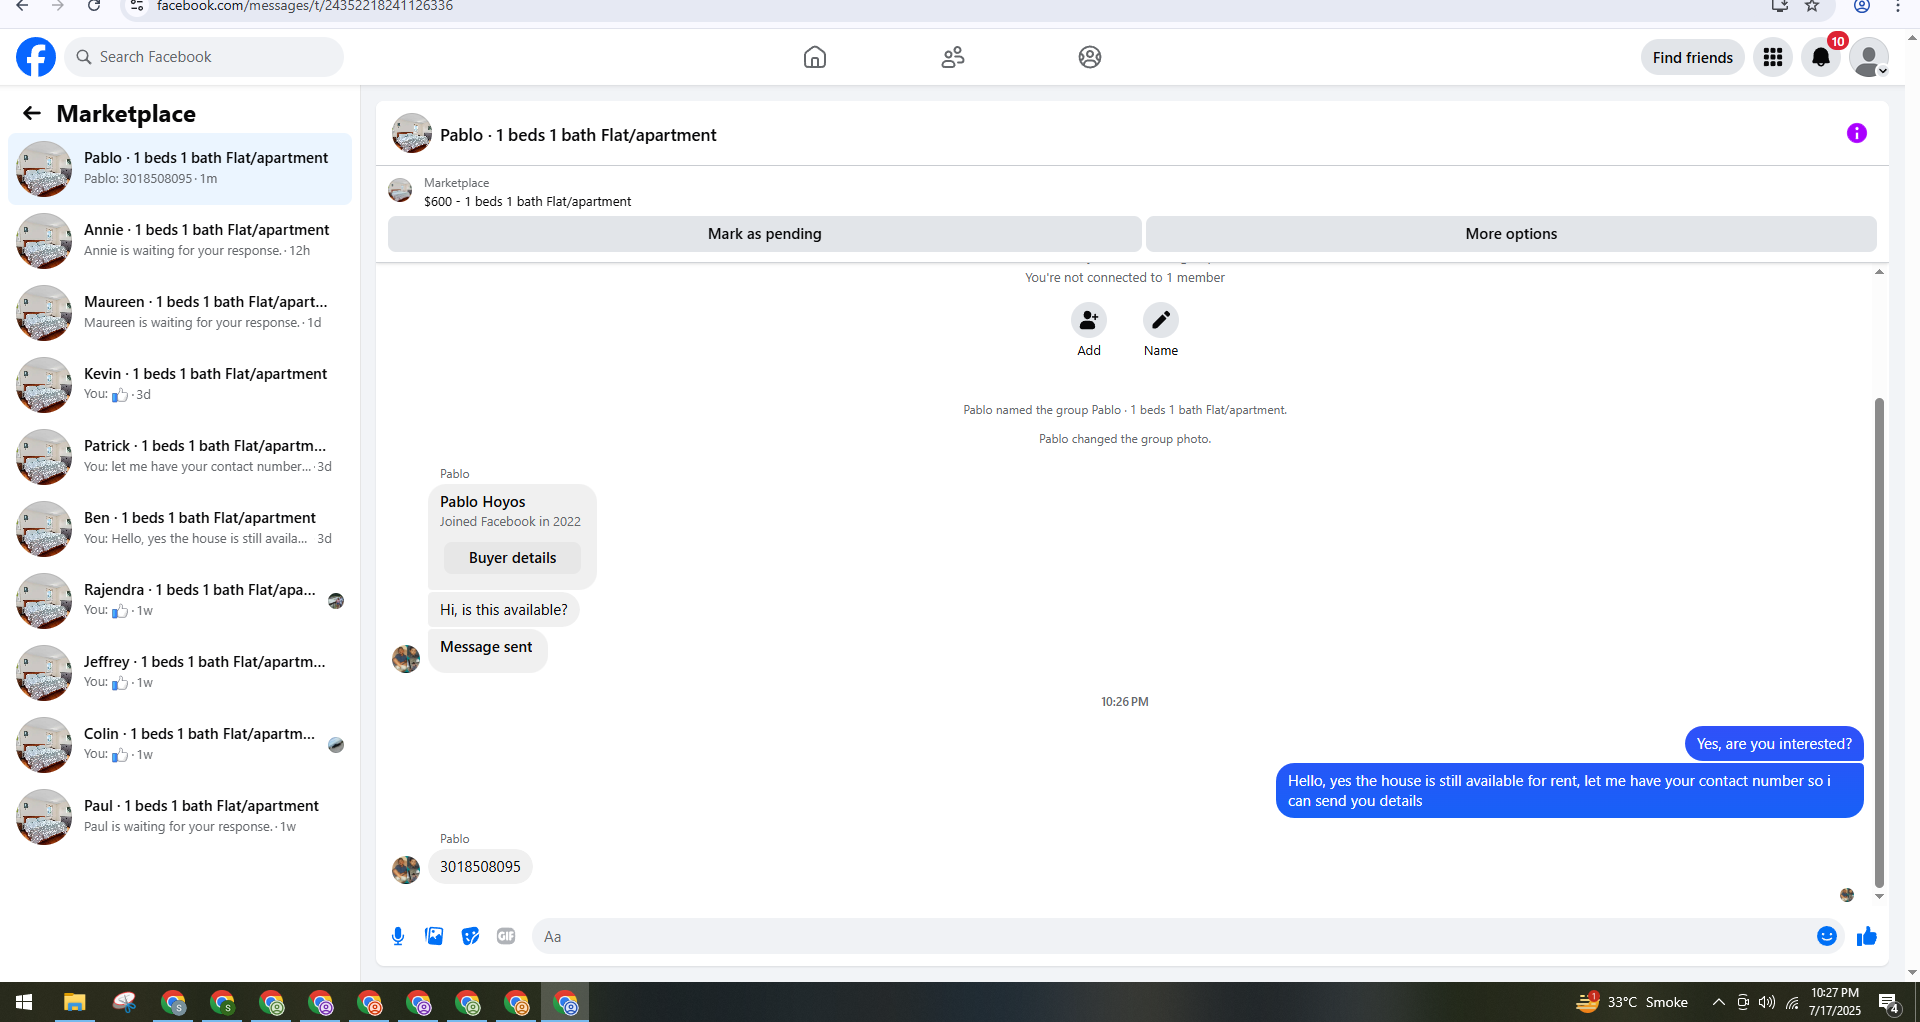Reload the page with browser refresh
This screenshot has width=1920, height=1022.
(x=93, y=6)
